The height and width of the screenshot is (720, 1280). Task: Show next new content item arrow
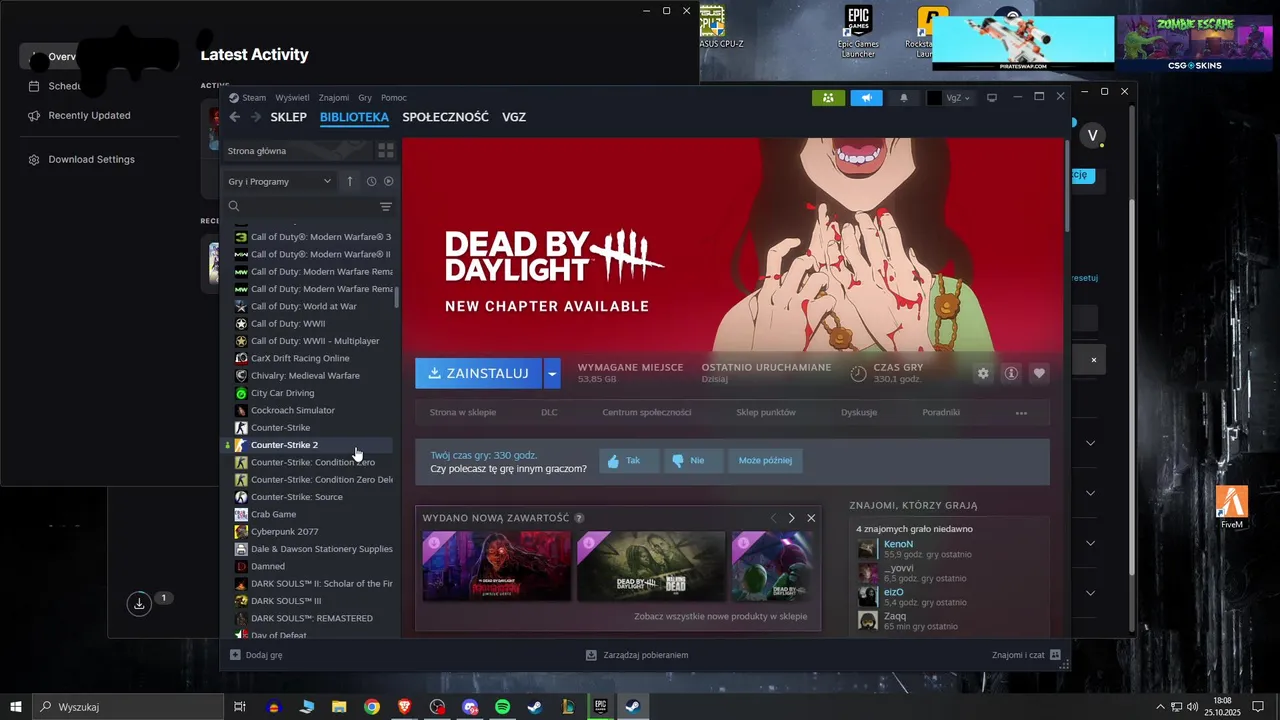coord(791,518)
